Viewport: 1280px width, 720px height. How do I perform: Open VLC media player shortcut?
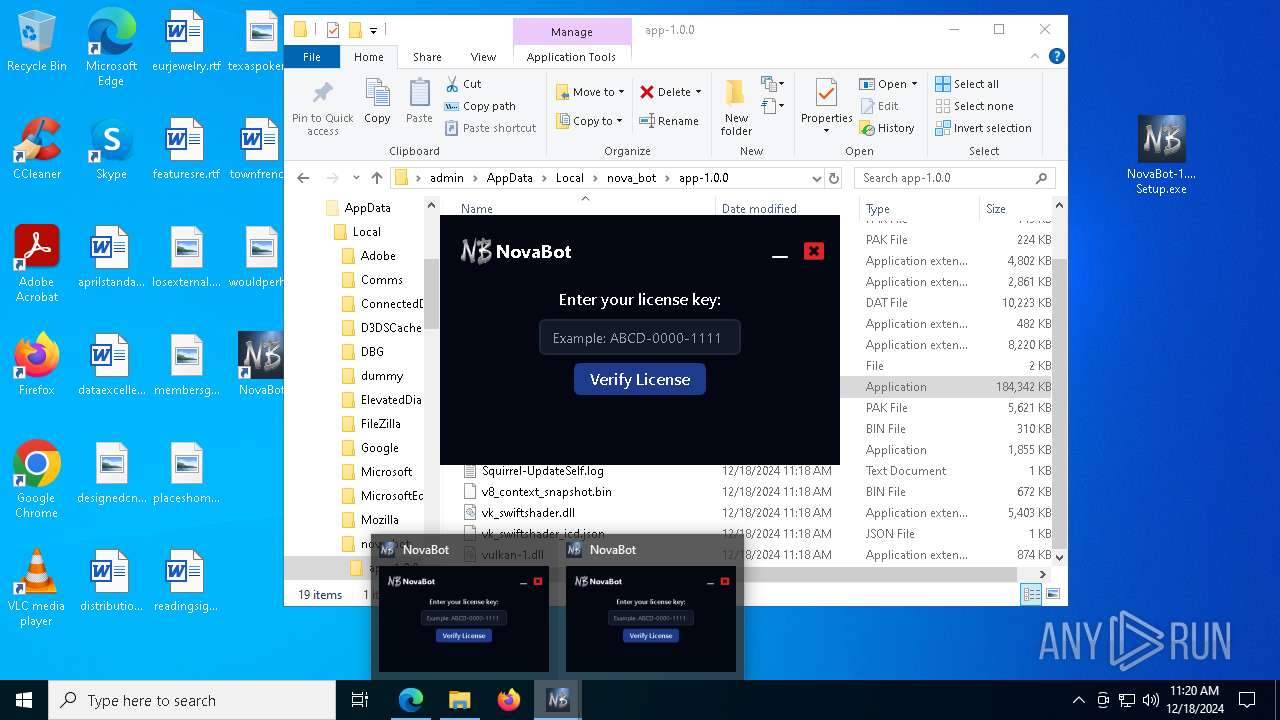pos(37,588)
